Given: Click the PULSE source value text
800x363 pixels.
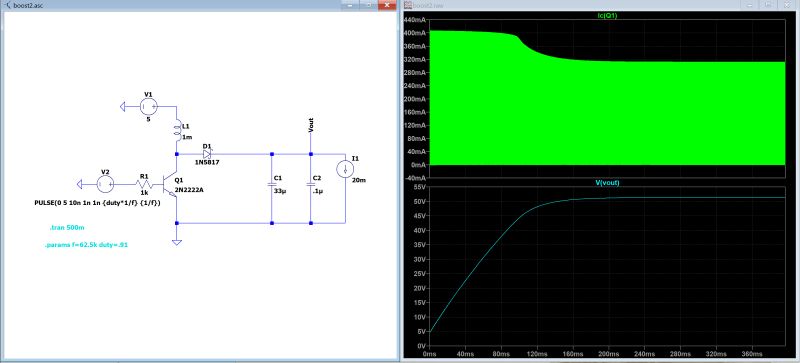Looking at the screenshot, I should point(97,203).
